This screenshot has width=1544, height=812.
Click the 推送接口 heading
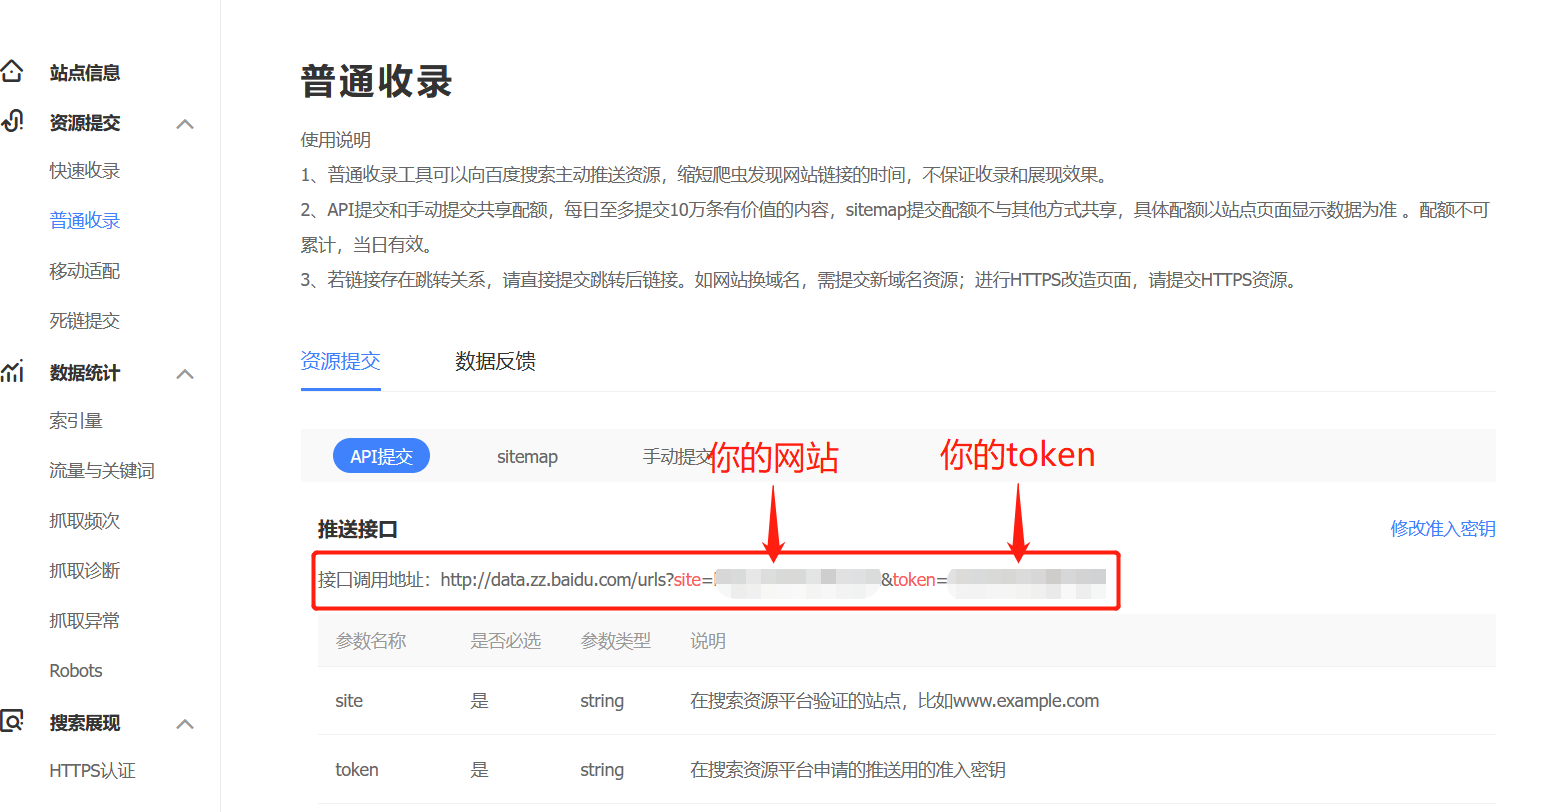358,529
